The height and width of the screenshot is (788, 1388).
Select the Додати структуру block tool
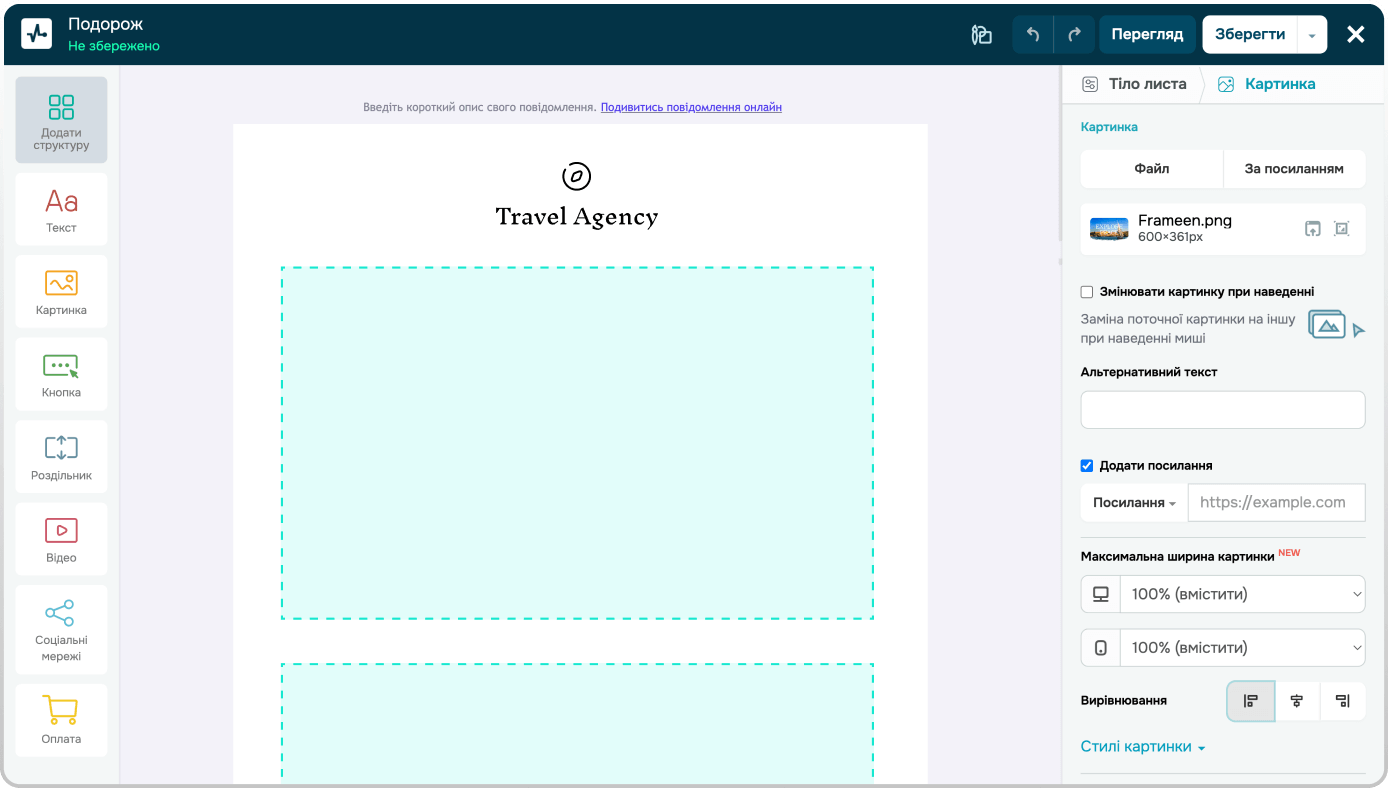[x=61, y=120]
